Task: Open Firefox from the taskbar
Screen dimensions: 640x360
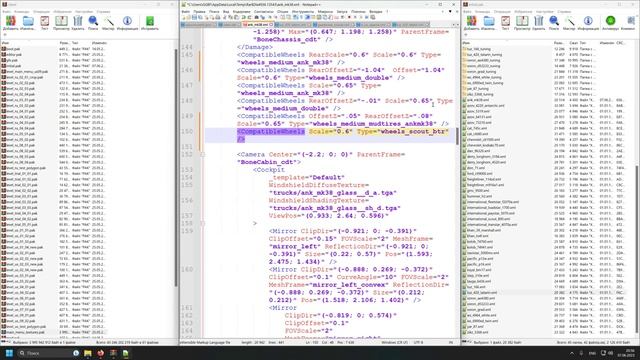Action: pyautogui.click(x=100, y=353)
